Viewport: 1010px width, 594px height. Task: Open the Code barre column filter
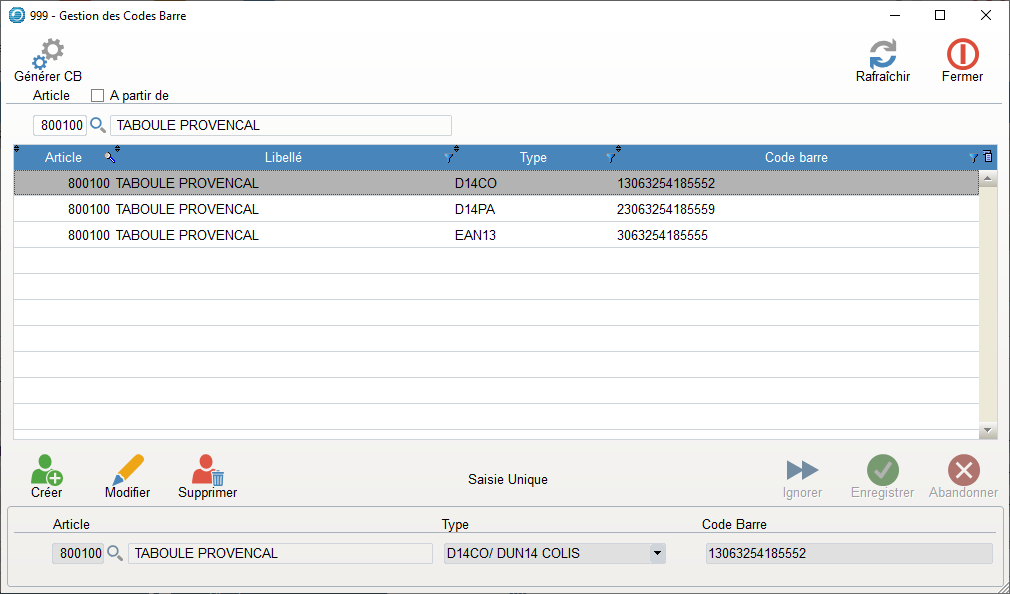(x=973, y=158)
